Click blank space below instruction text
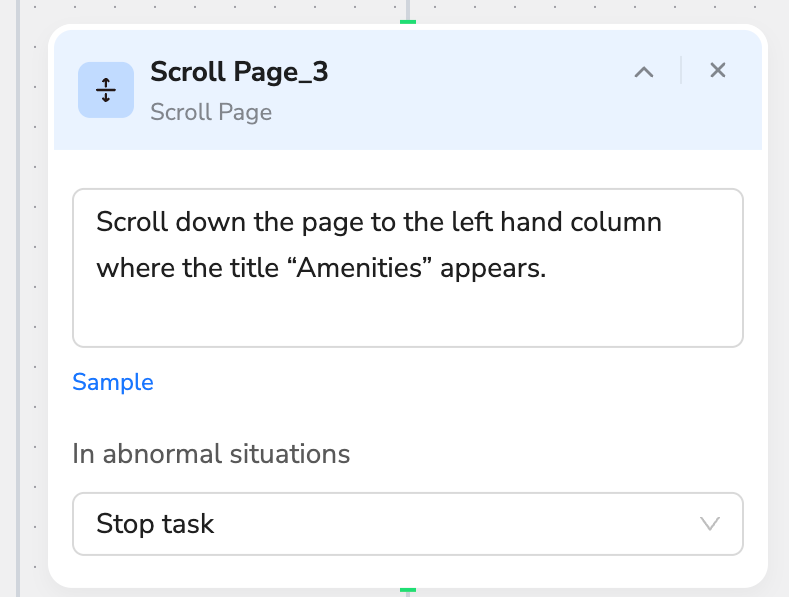790x598 pixels. (x=408, y=317)
